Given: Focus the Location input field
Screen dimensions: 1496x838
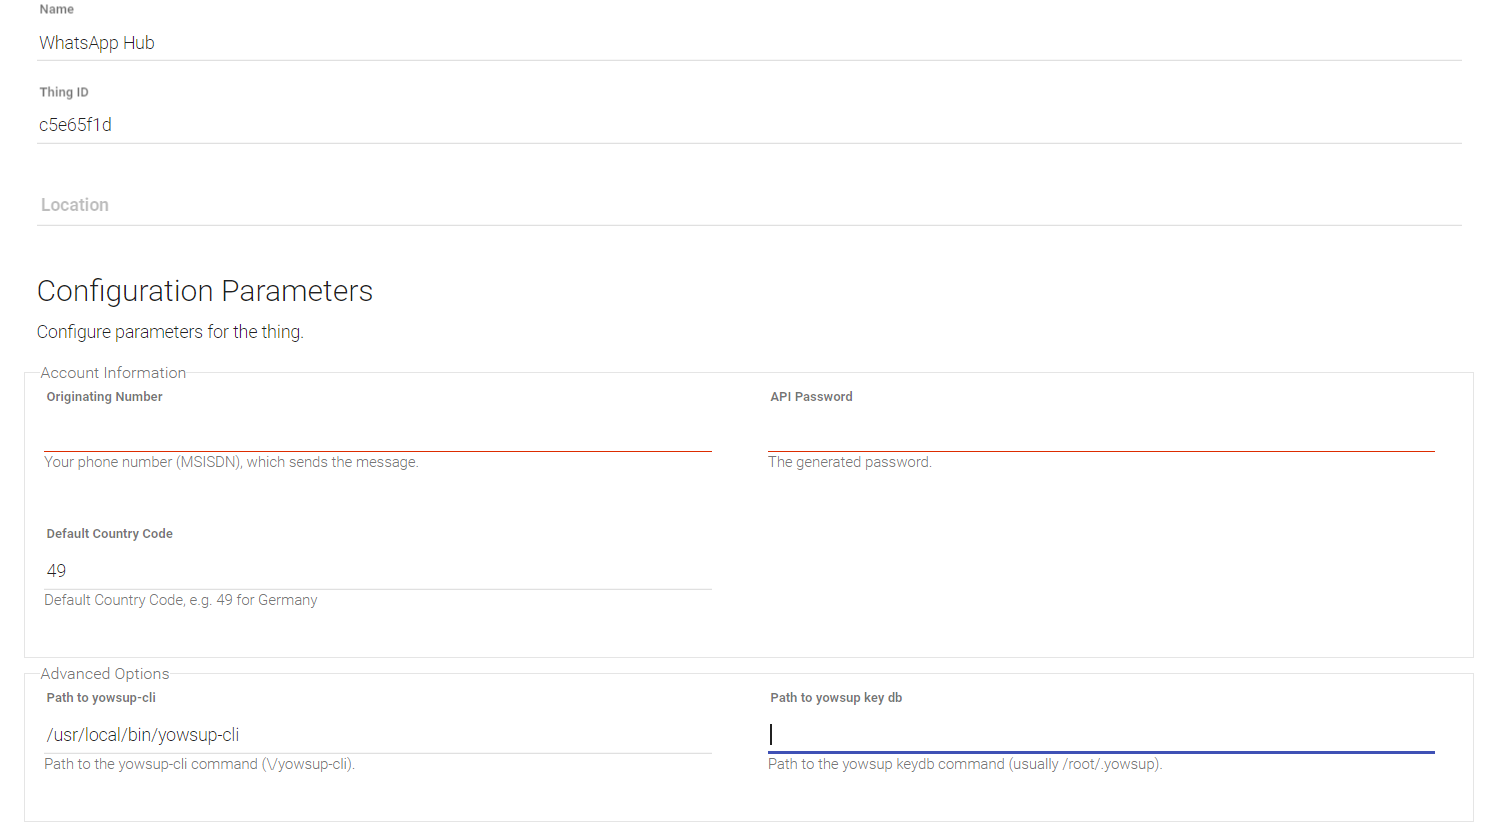Looking at the screenshot, I should (749, 205).
